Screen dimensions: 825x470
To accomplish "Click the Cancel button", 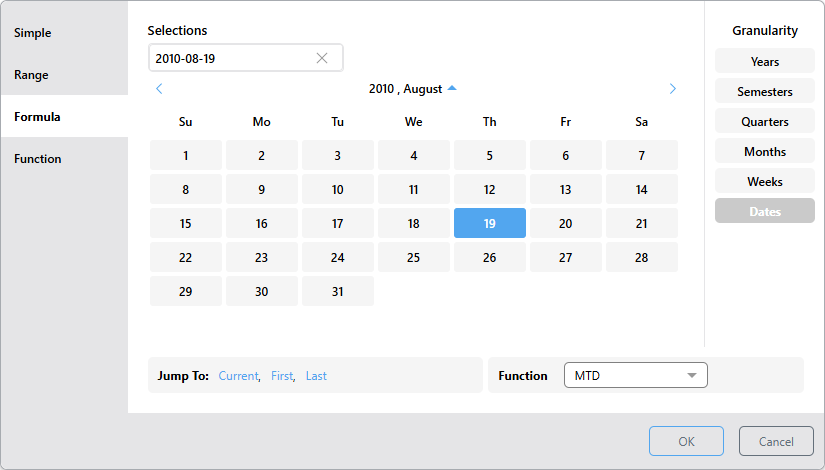I will (x=776, y=441).
